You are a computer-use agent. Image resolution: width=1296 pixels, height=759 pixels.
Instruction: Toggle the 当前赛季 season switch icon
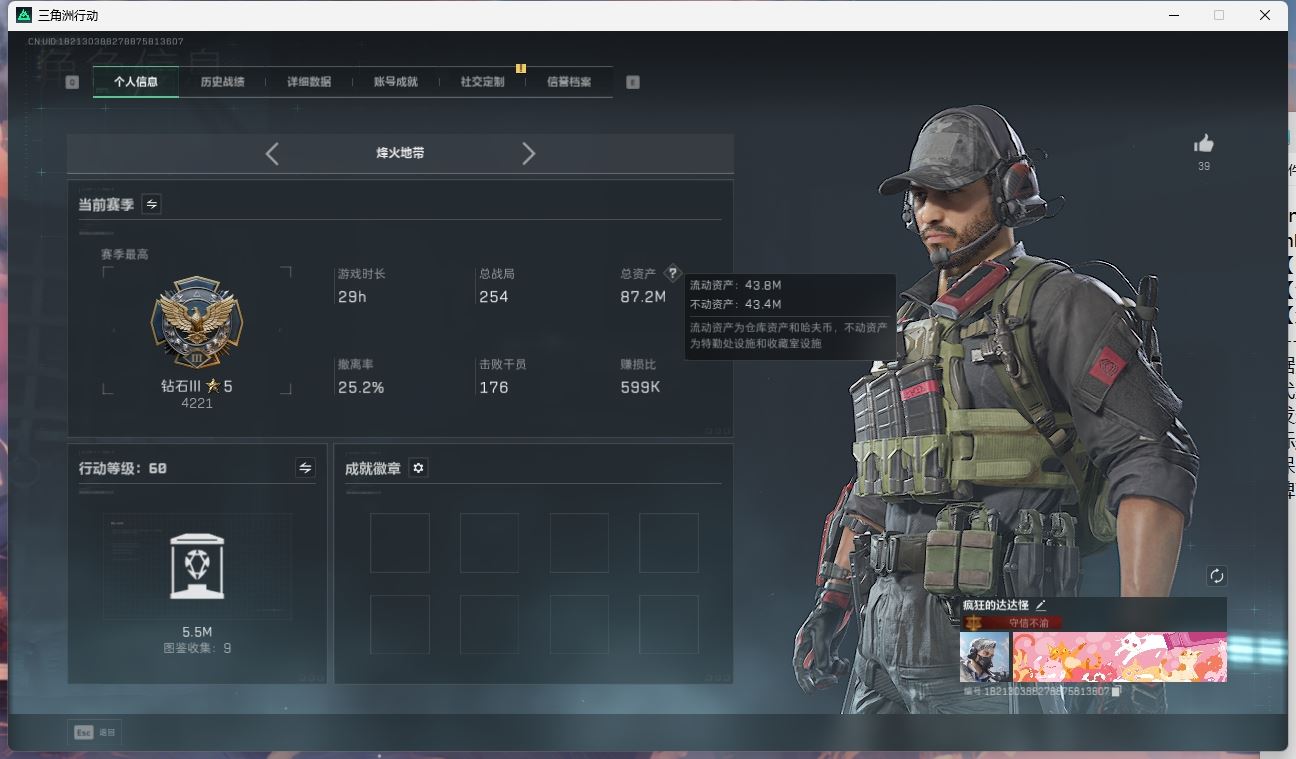(x=152, y=204)
